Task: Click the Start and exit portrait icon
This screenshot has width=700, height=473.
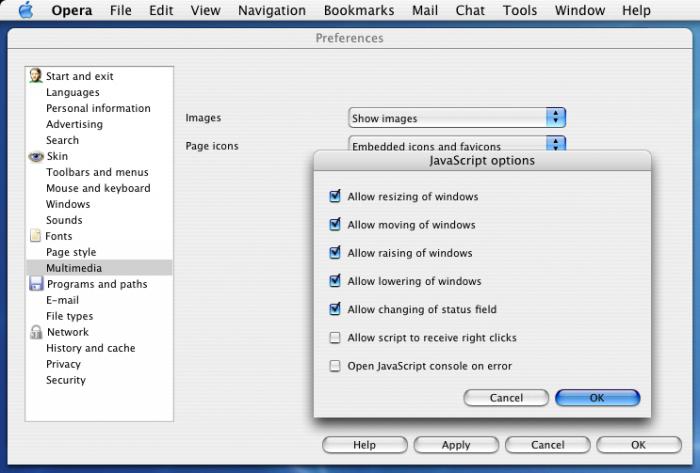Action: pyautogui.click(x=35, y=75)
